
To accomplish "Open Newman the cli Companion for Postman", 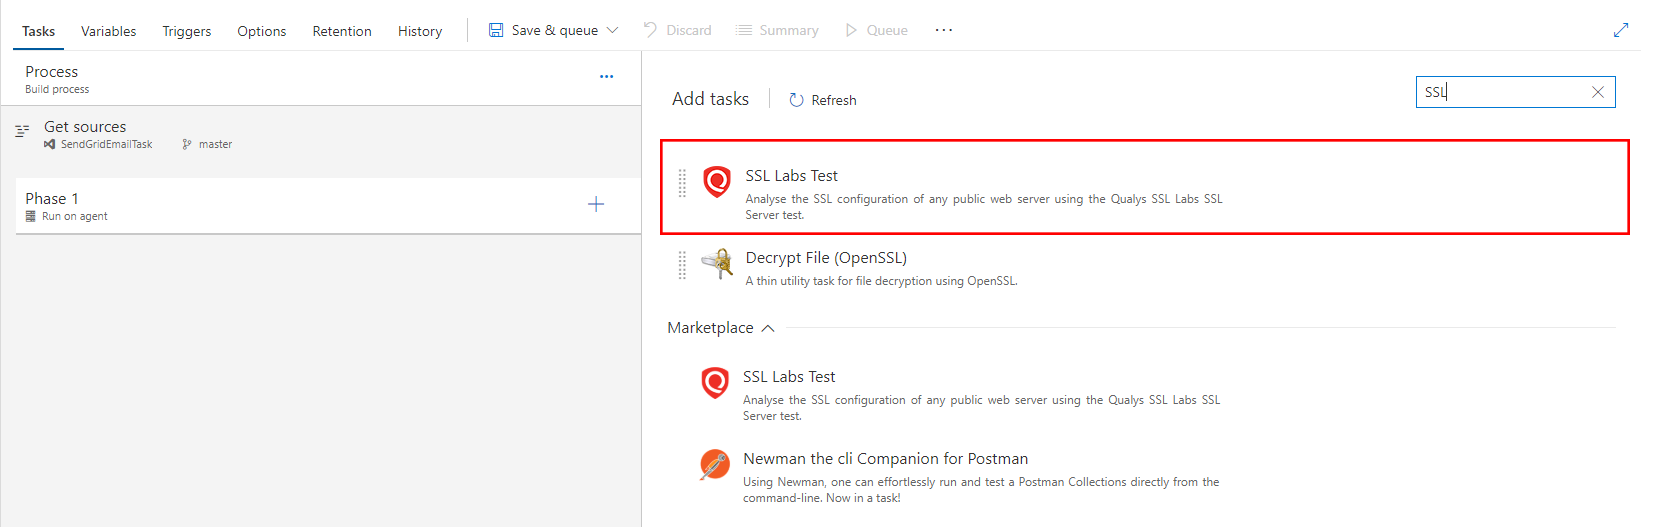I will (885, 459).
